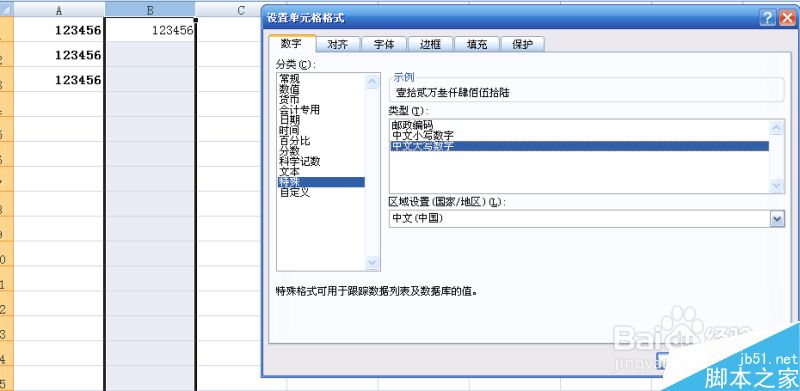Click cell B1 containing 123456
This screenshot has height=391, width=800.
[x=150, y=30]
